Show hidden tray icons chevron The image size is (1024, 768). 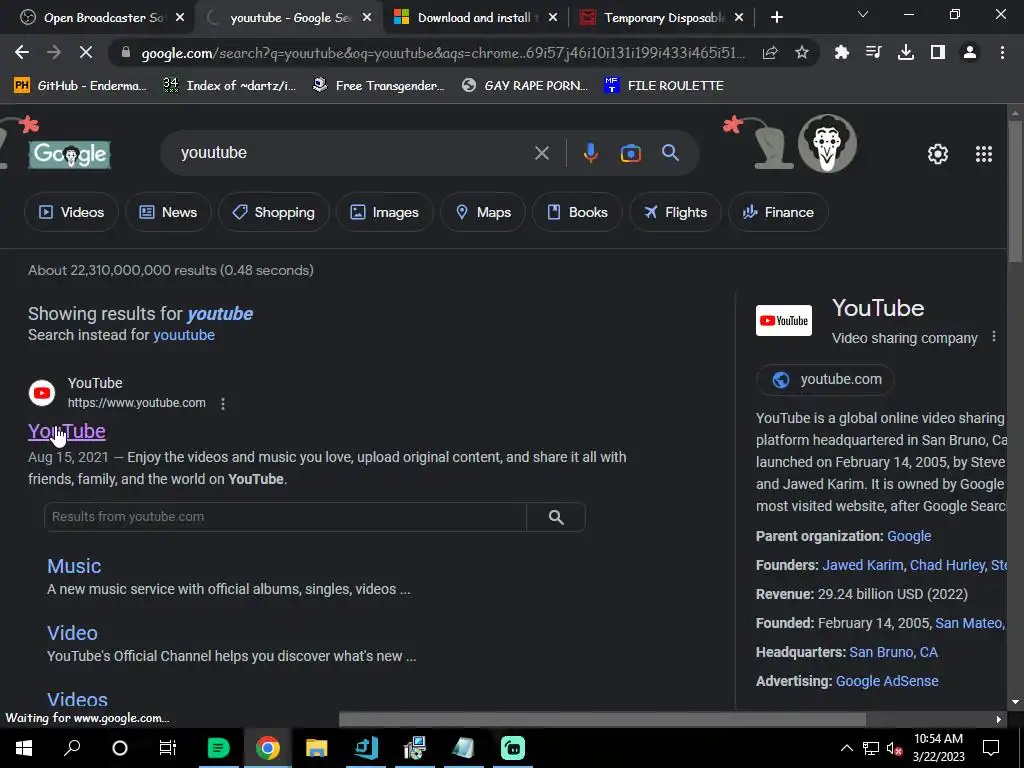click(x=846, y=748)
